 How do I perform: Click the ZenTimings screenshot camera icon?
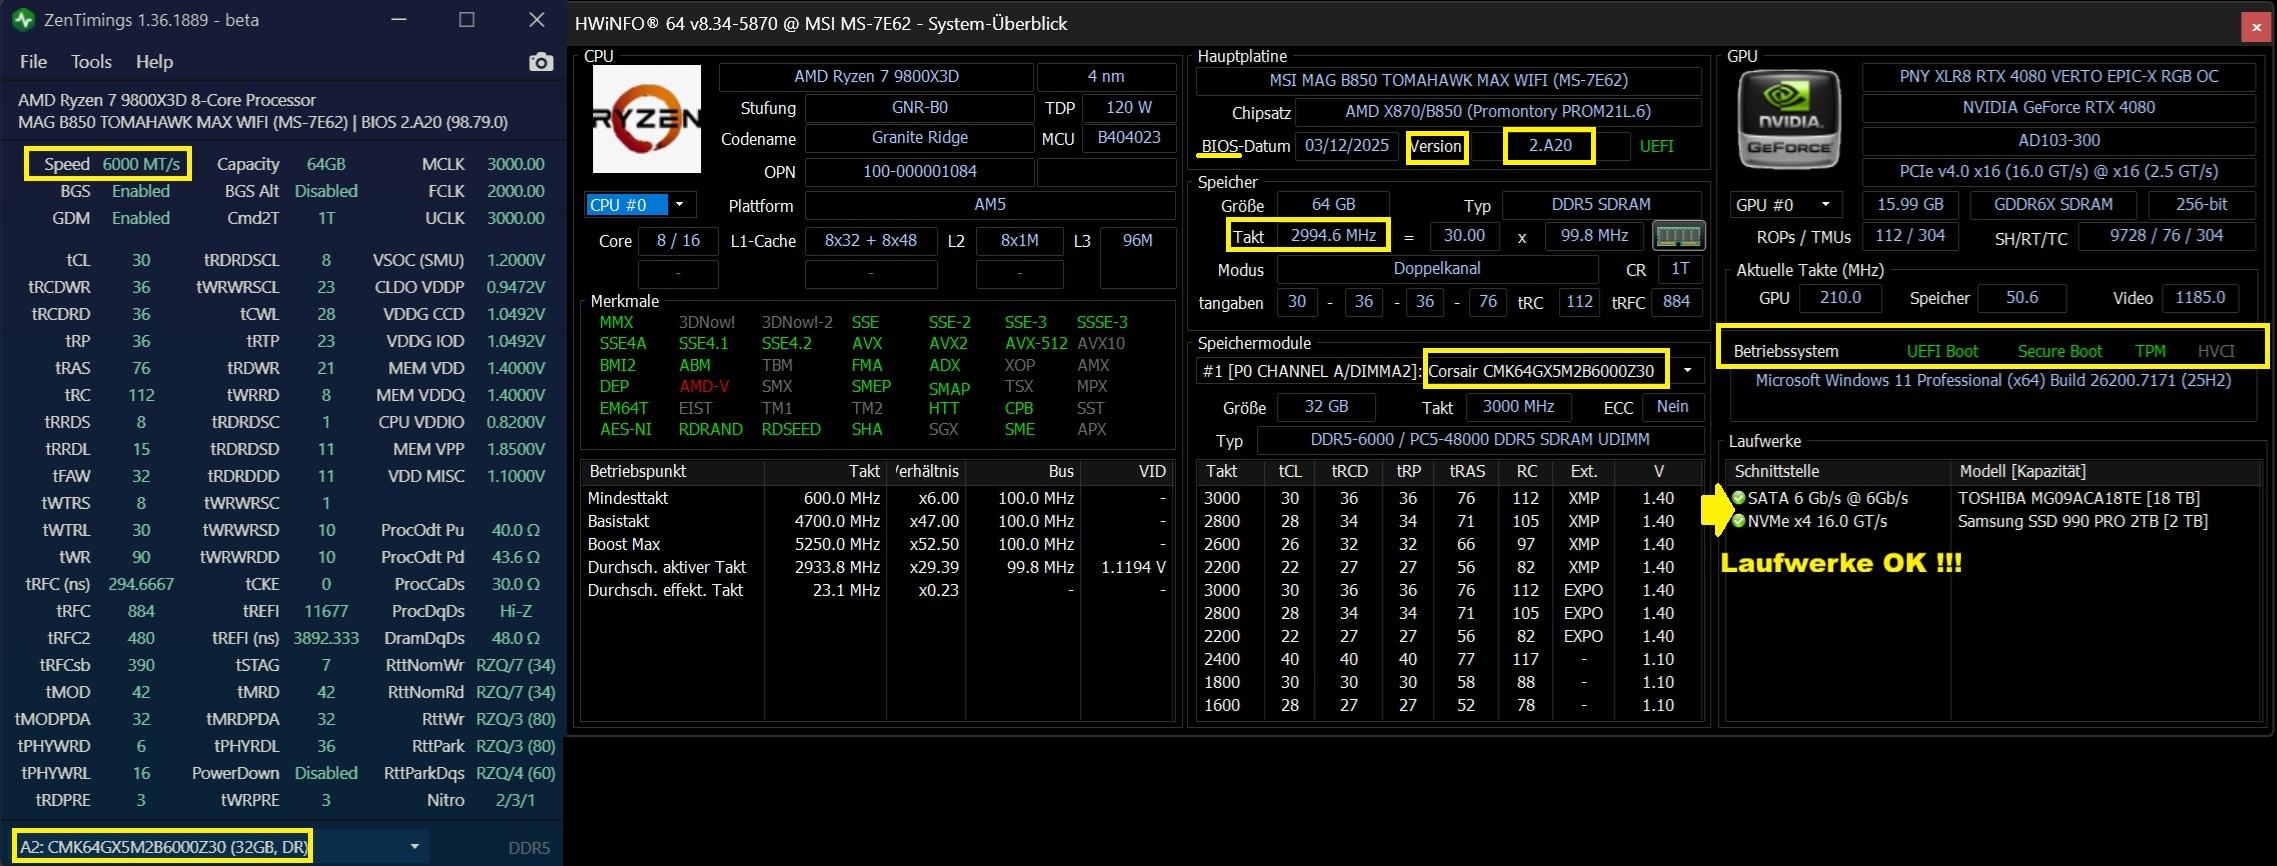tap(540, 62)
